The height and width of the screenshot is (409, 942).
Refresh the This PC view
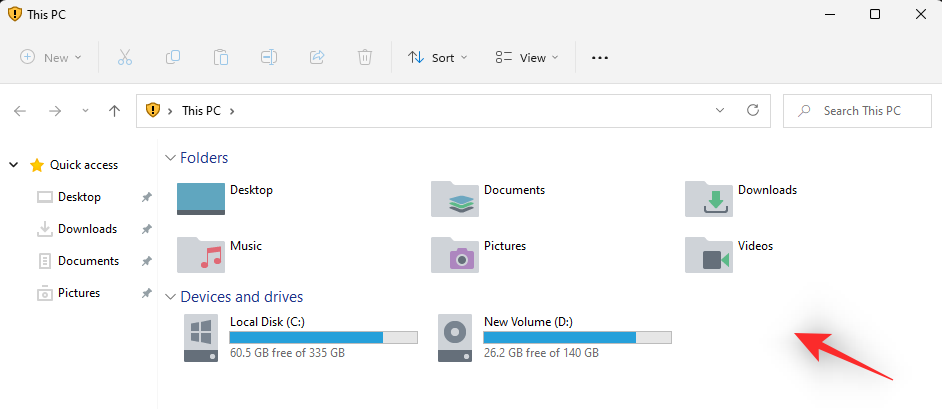[752, 111]
